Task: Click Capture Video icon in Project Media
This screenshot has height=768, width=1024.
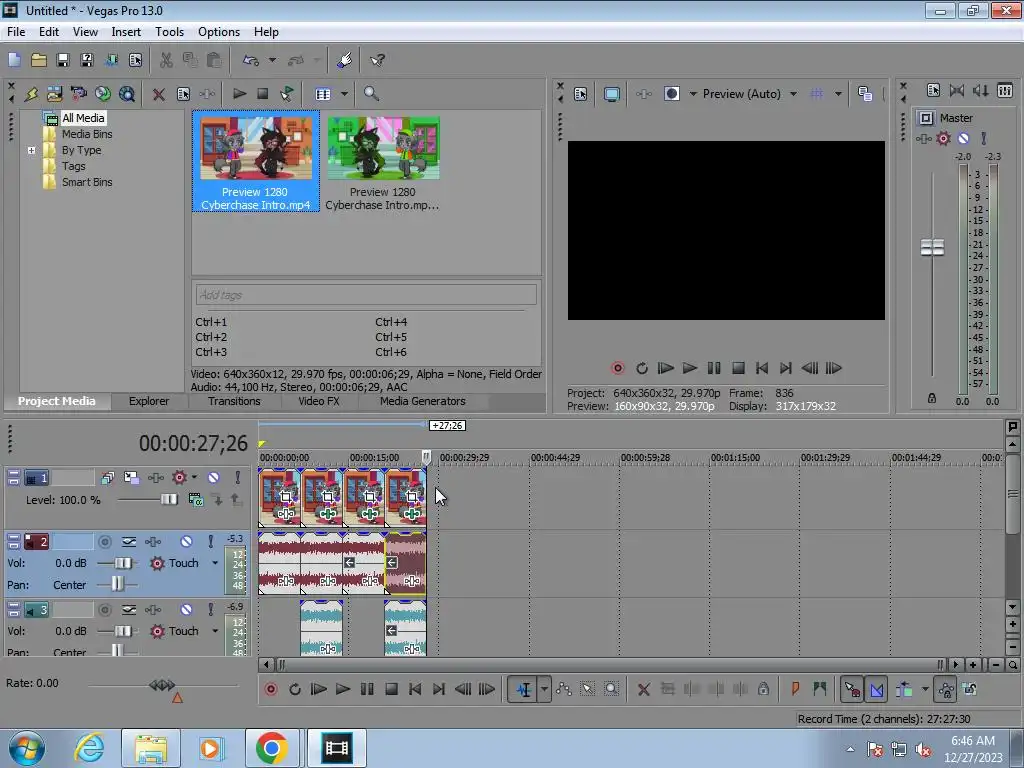Action: tap(79, 94)
